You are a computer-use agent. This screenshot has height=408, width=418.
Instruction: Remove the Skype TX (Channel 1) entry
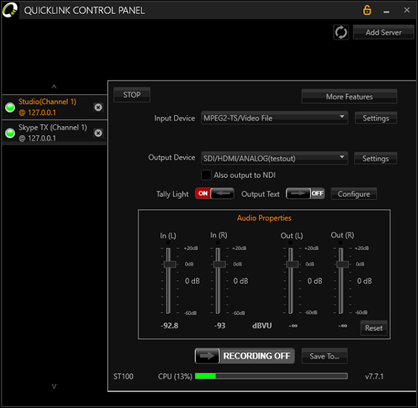tap(98, 133)
